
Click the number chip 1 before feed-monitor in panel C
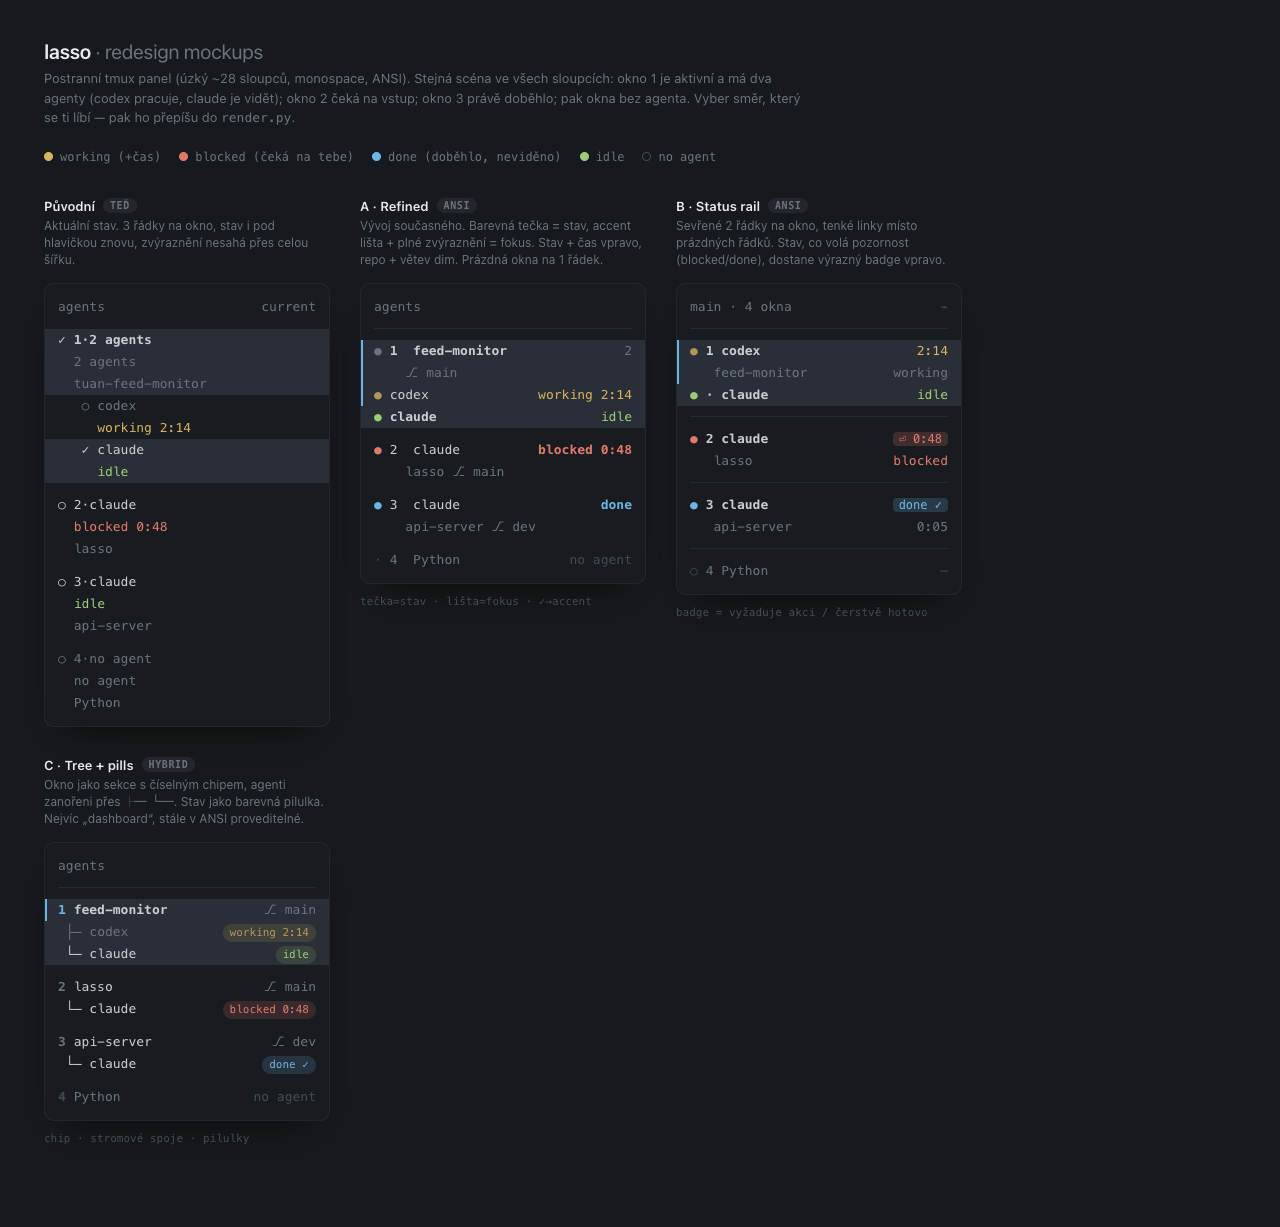click(62, 910)
